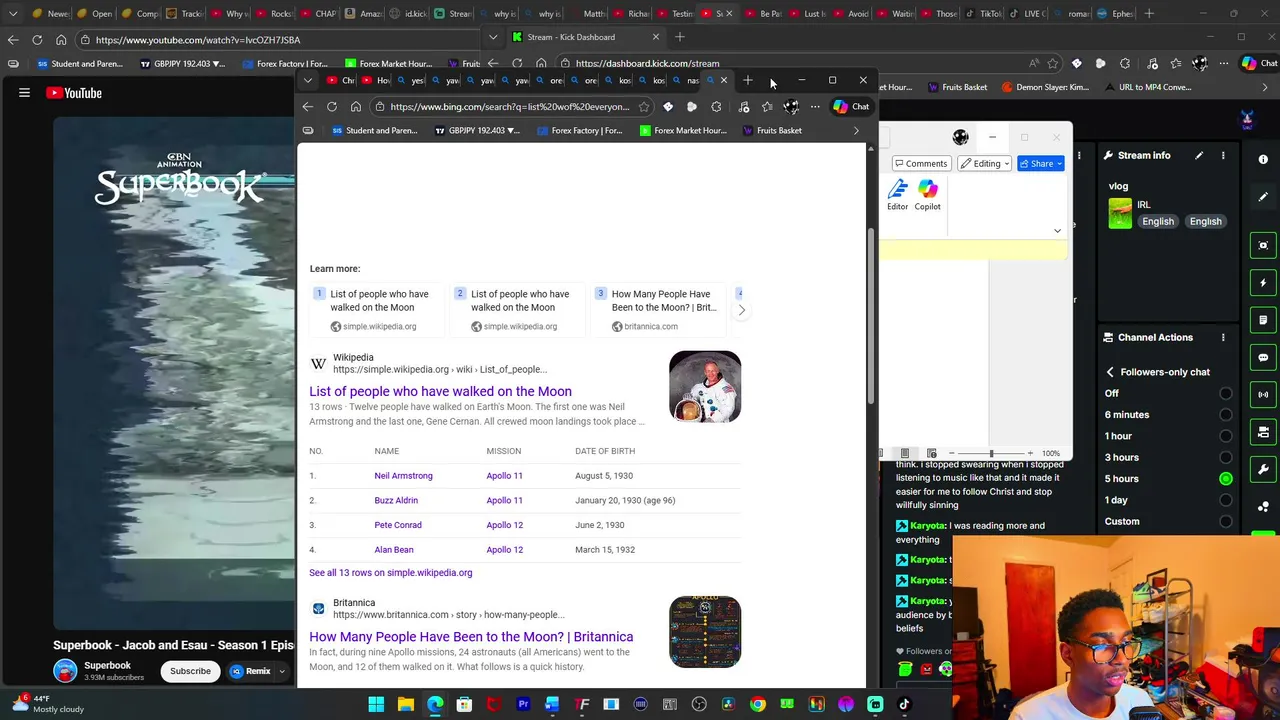Edit Stream info with the pencil icon
Viewport: 1280px width, 720px height.
(1197, 155)
